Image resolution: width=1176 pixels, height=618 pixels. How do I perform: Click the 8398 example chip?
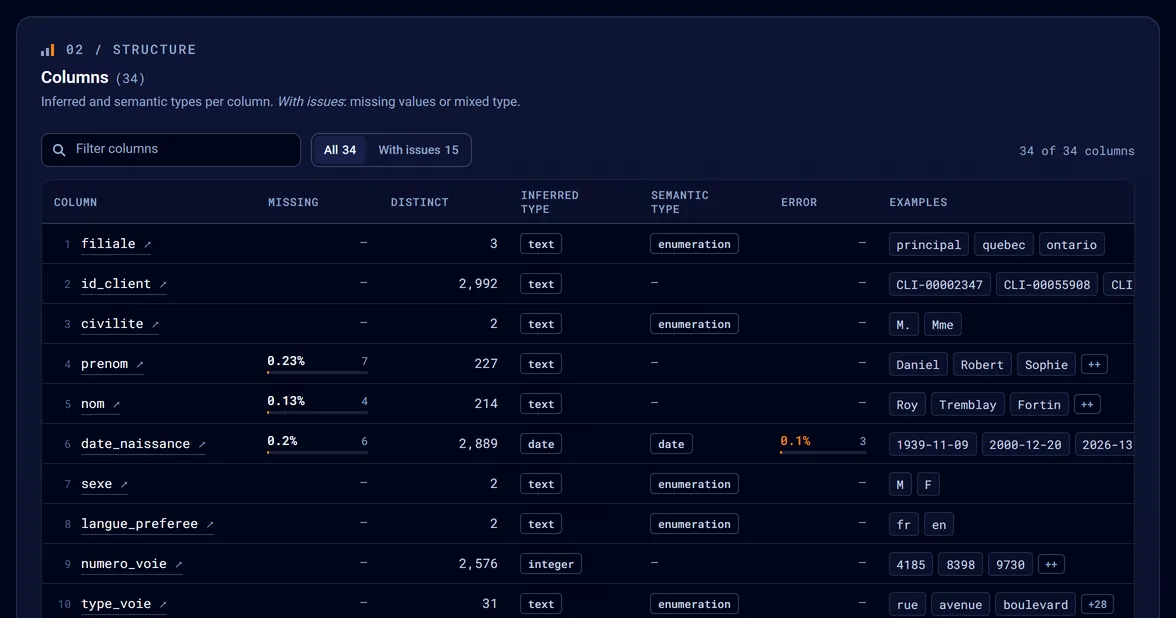tap(960, 564)
